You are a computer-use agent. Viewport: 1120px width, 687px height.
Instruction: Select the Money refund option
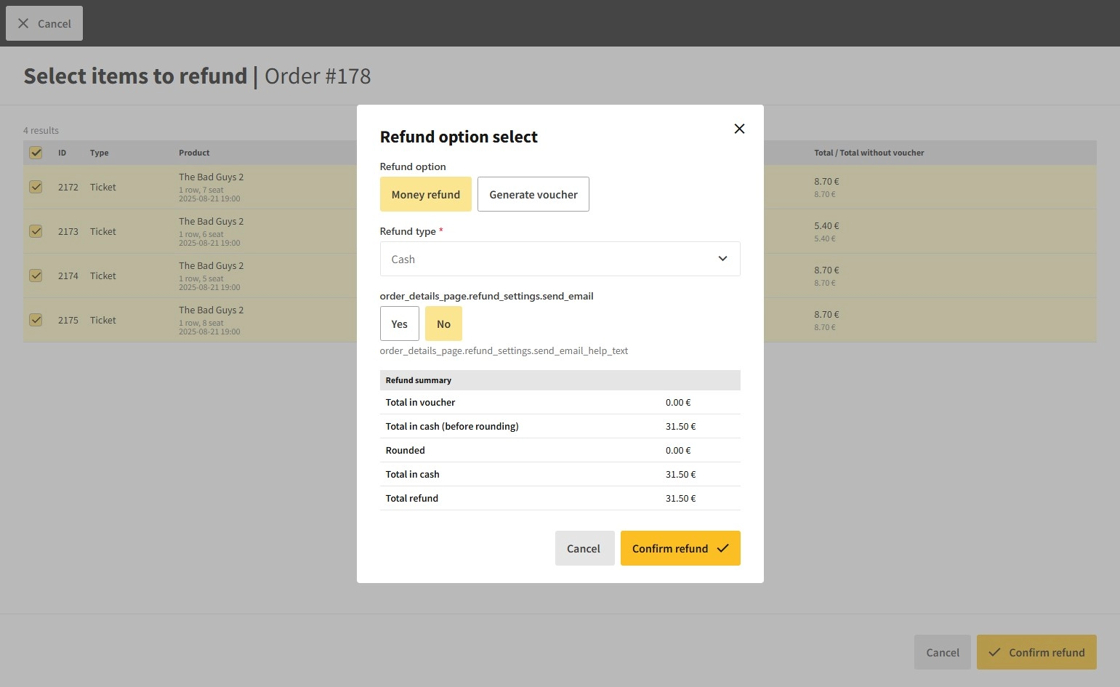click(425, 194)
